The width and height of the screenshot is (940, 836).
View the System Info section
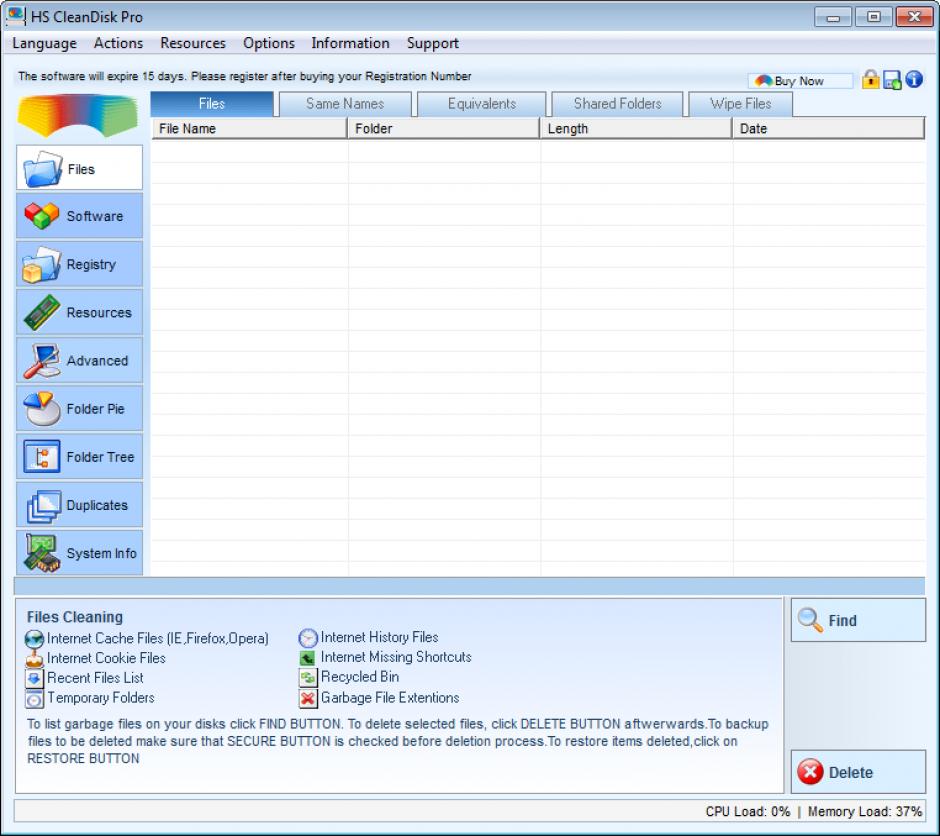pyautogui.click(x=80, y=553)
